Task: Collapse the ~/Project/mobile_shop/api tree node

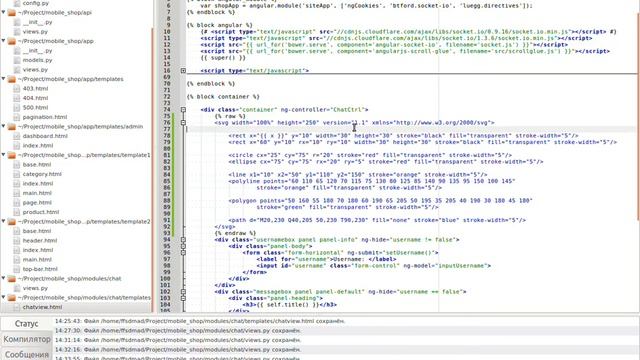Action: (4, 13)
